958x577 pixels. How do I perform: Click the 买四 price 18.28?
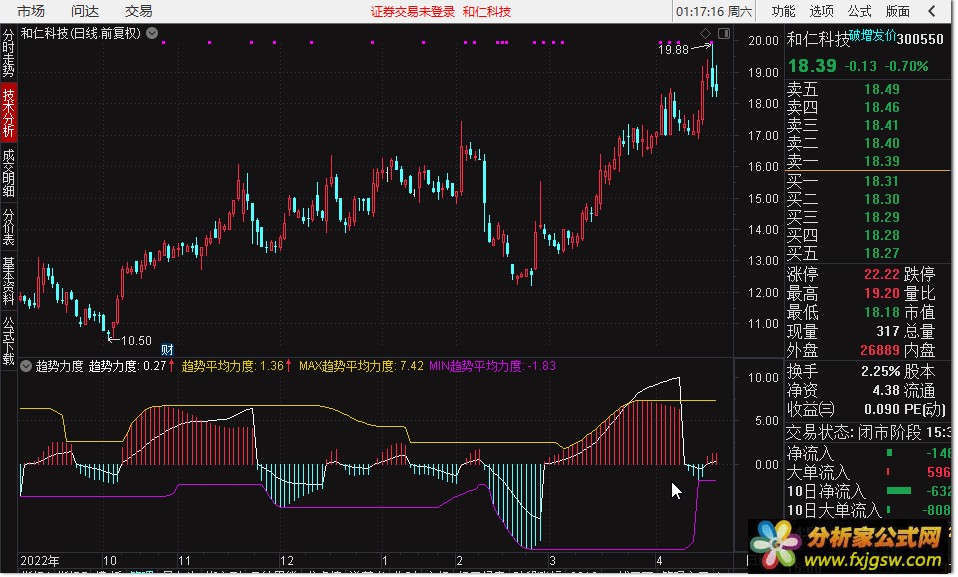pyautogui.click(x=882, y=235)
